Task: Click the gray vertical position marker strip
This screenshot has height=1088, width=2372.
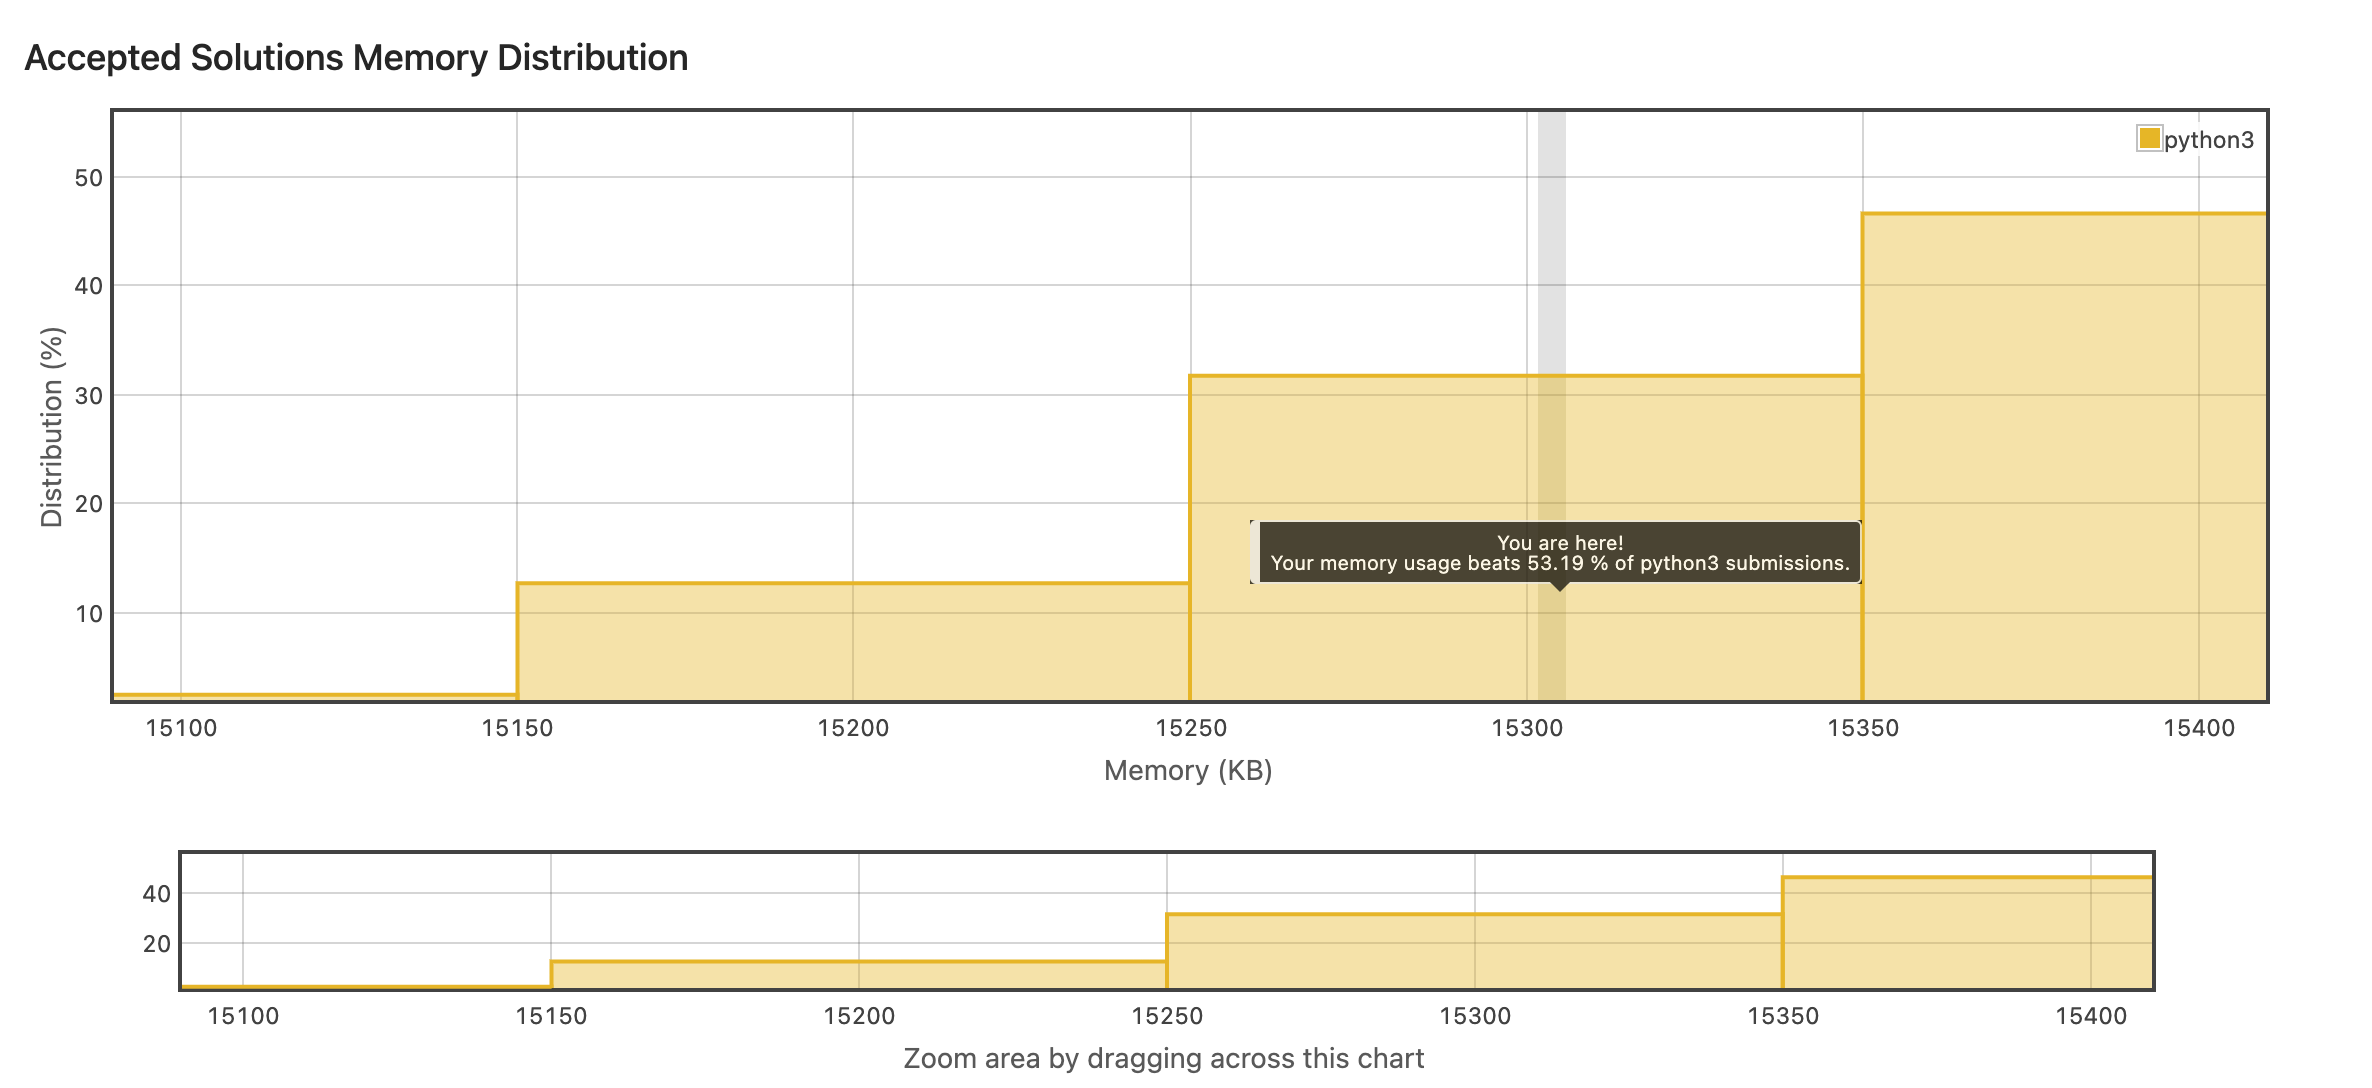Action: tap(1551, 250)
